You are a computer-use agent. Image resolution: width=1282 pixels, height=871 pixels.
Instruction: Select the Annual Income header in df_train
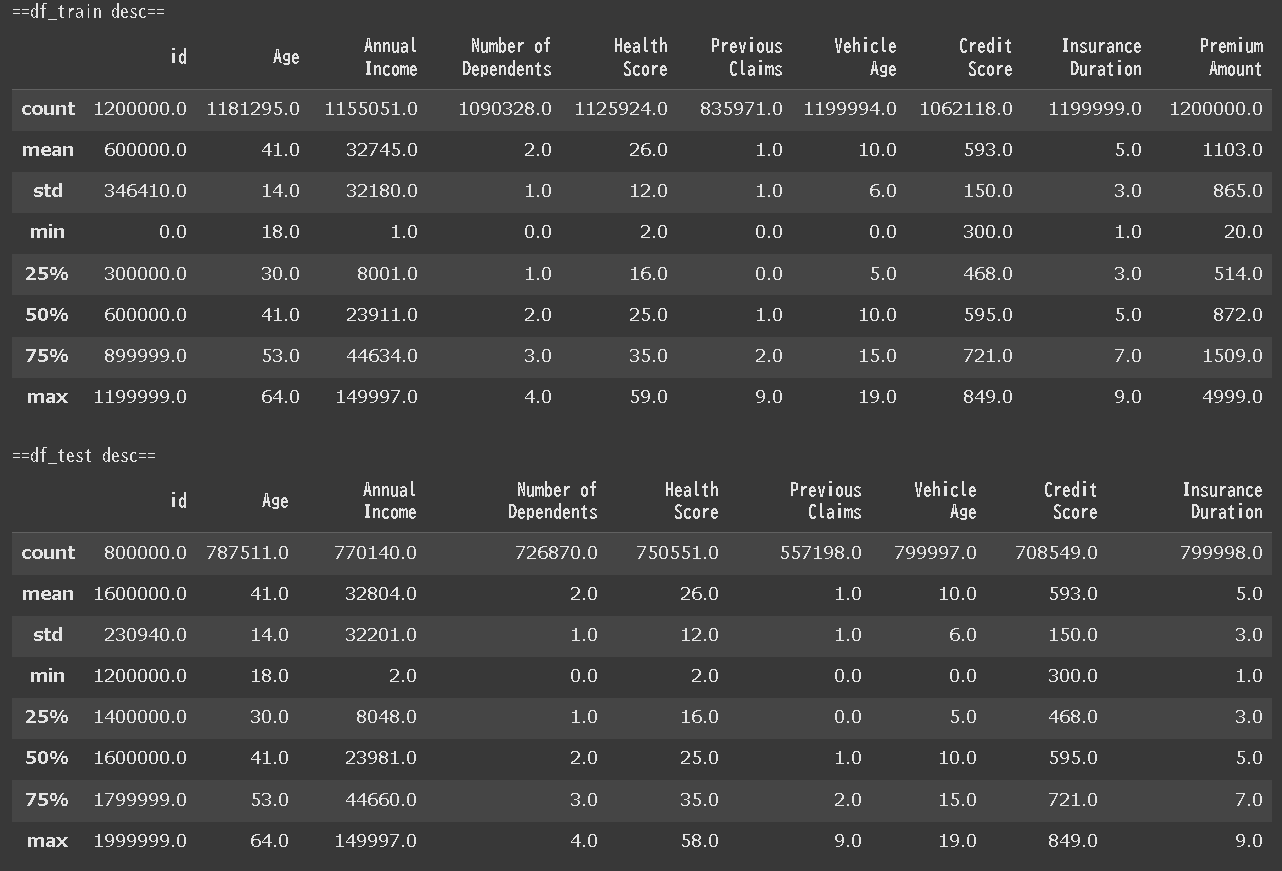click(x=390, y=57)
